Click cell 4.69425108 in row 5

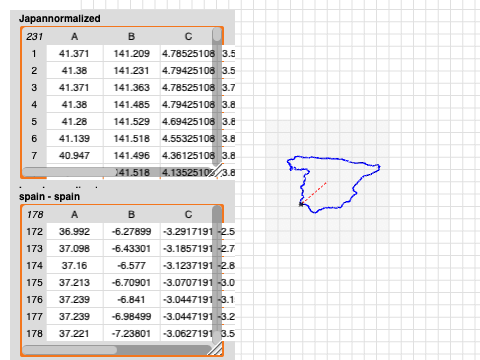[188, 122]
